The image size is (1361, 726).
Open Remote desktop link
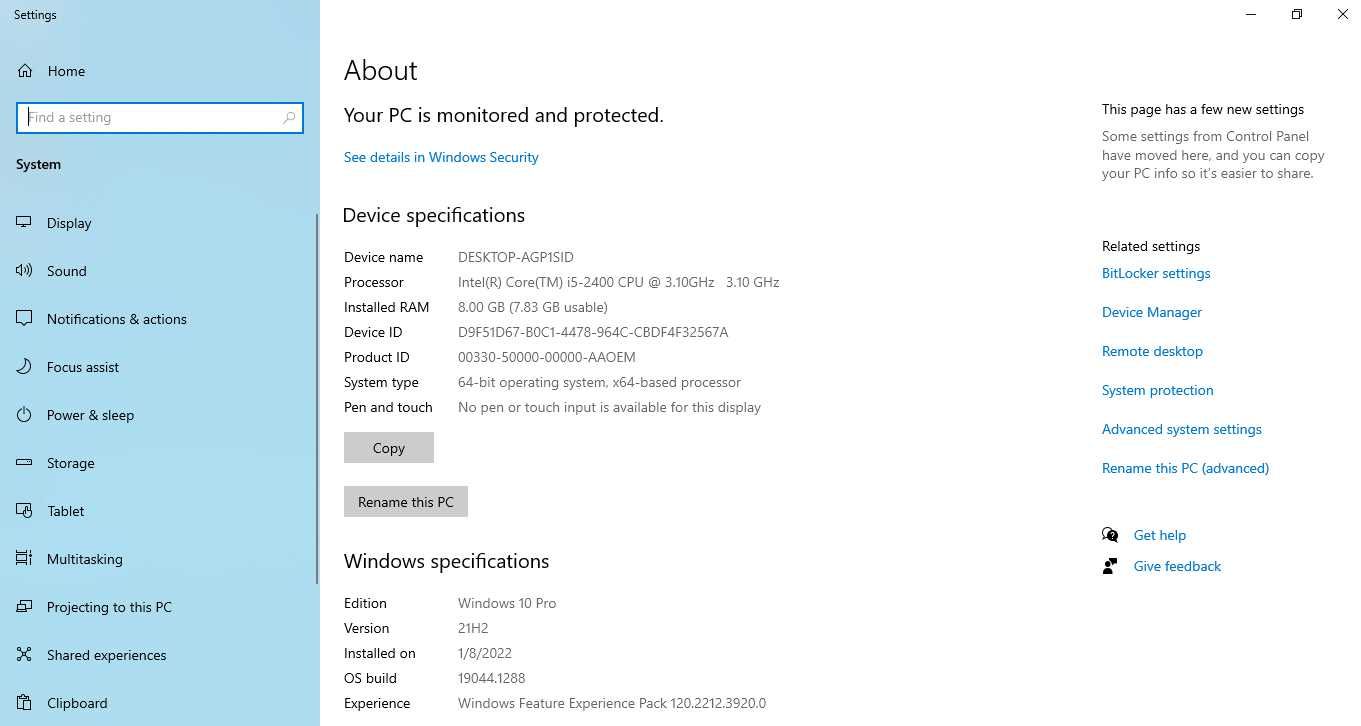click(1152, 351)
